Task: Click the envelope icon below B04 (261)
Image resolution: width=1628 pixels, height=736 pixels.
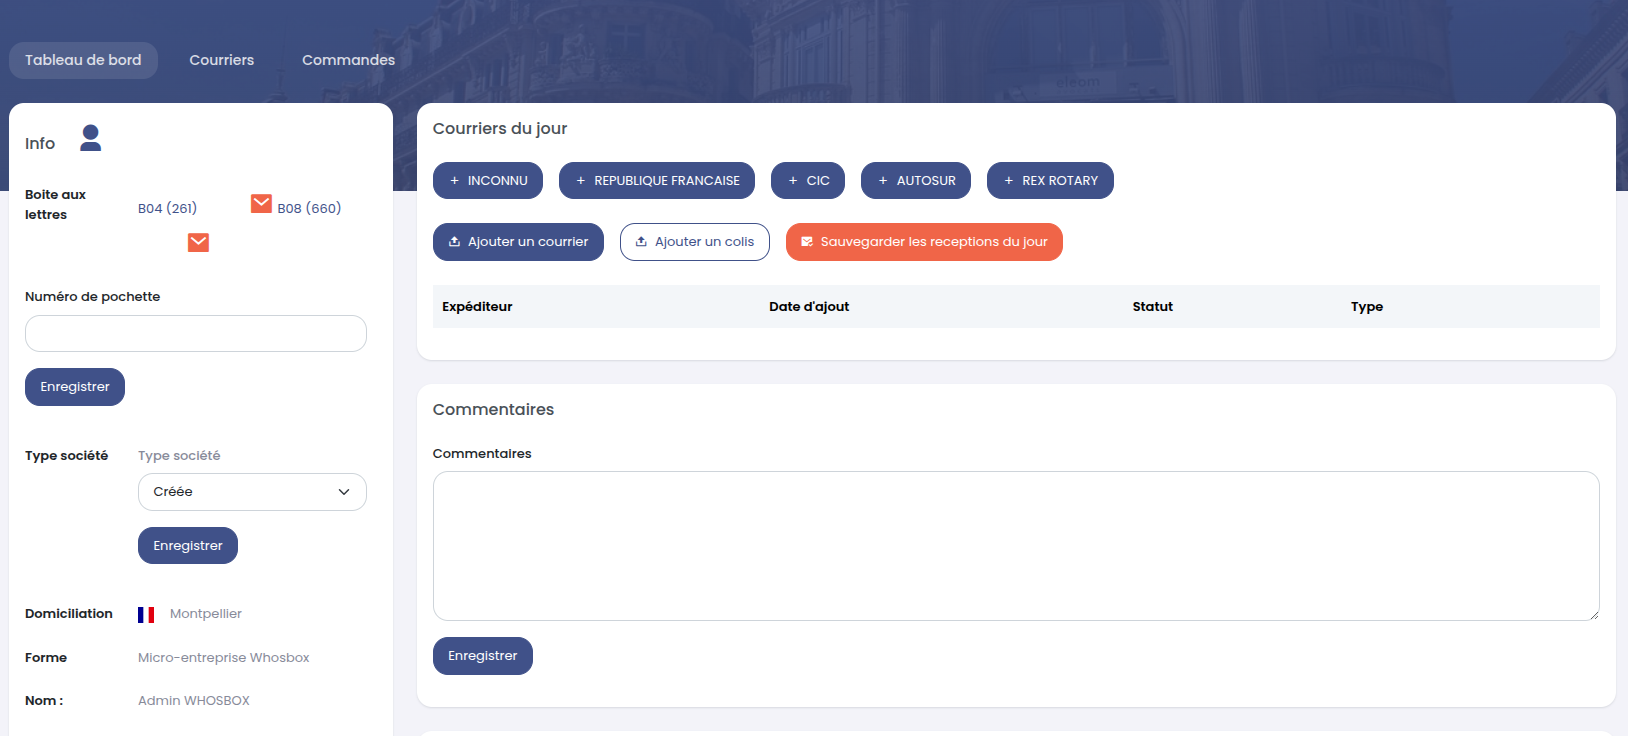Action: [198, 242]
